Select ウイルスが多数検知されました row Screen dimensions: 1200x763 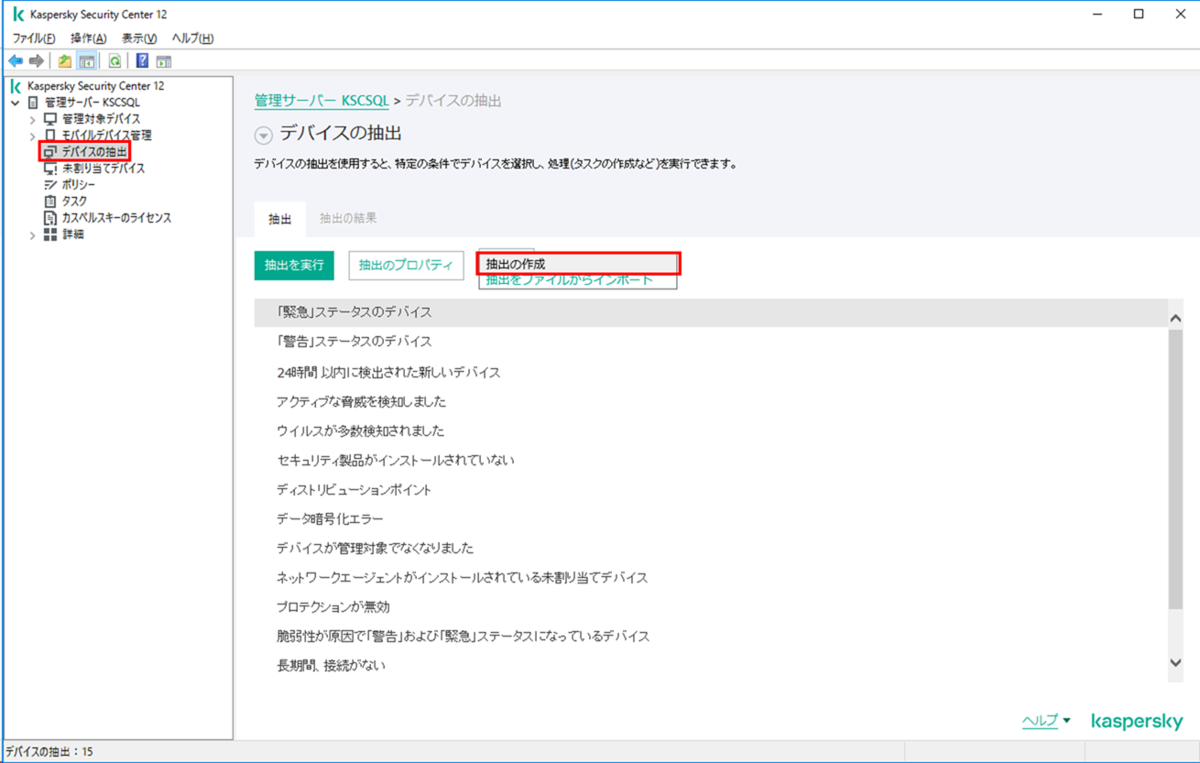711,430
